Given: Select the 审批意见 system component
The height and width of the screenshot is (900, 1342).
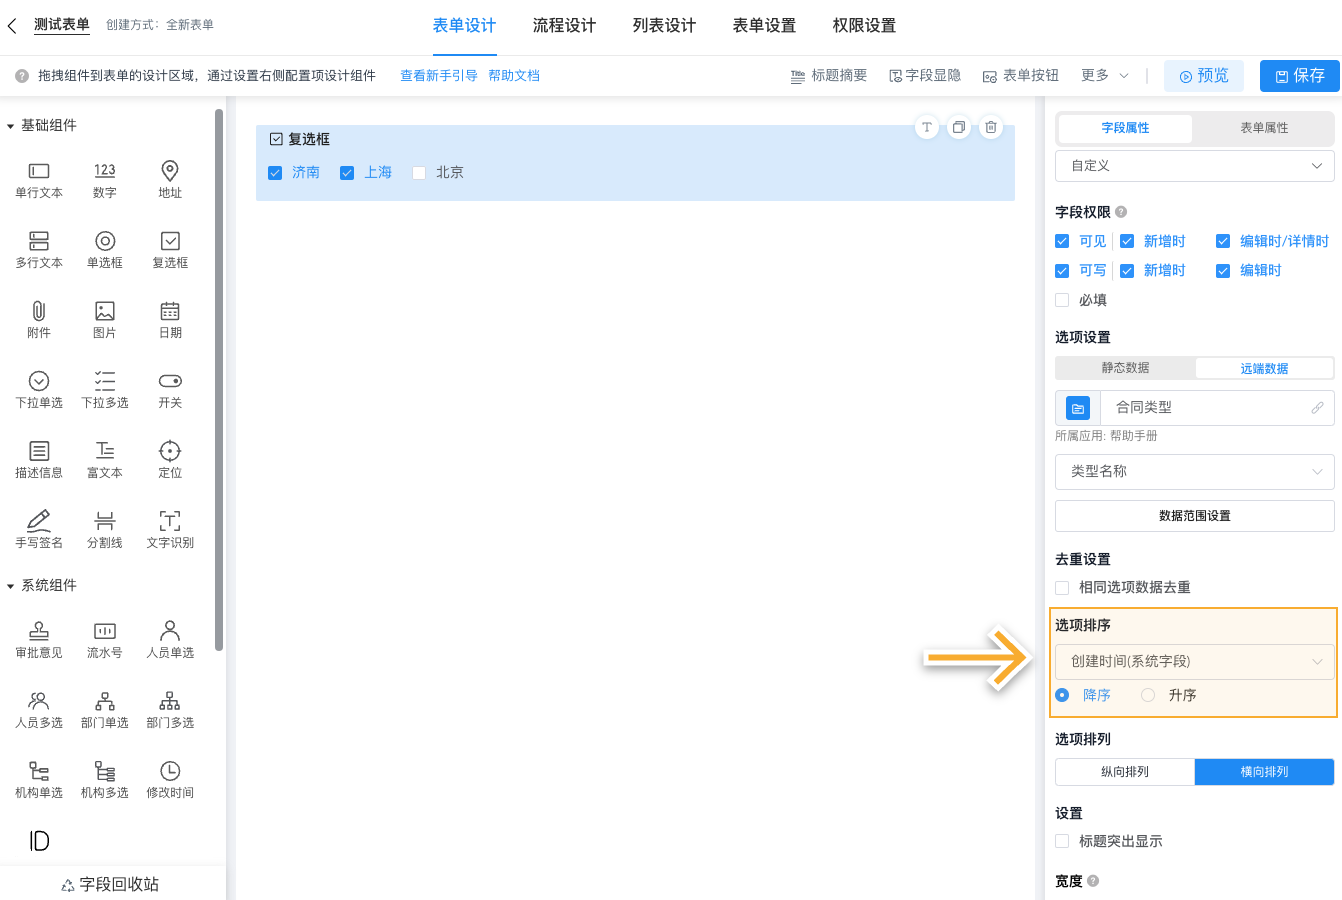Looking at the screenshot, I should pos(38,638).
